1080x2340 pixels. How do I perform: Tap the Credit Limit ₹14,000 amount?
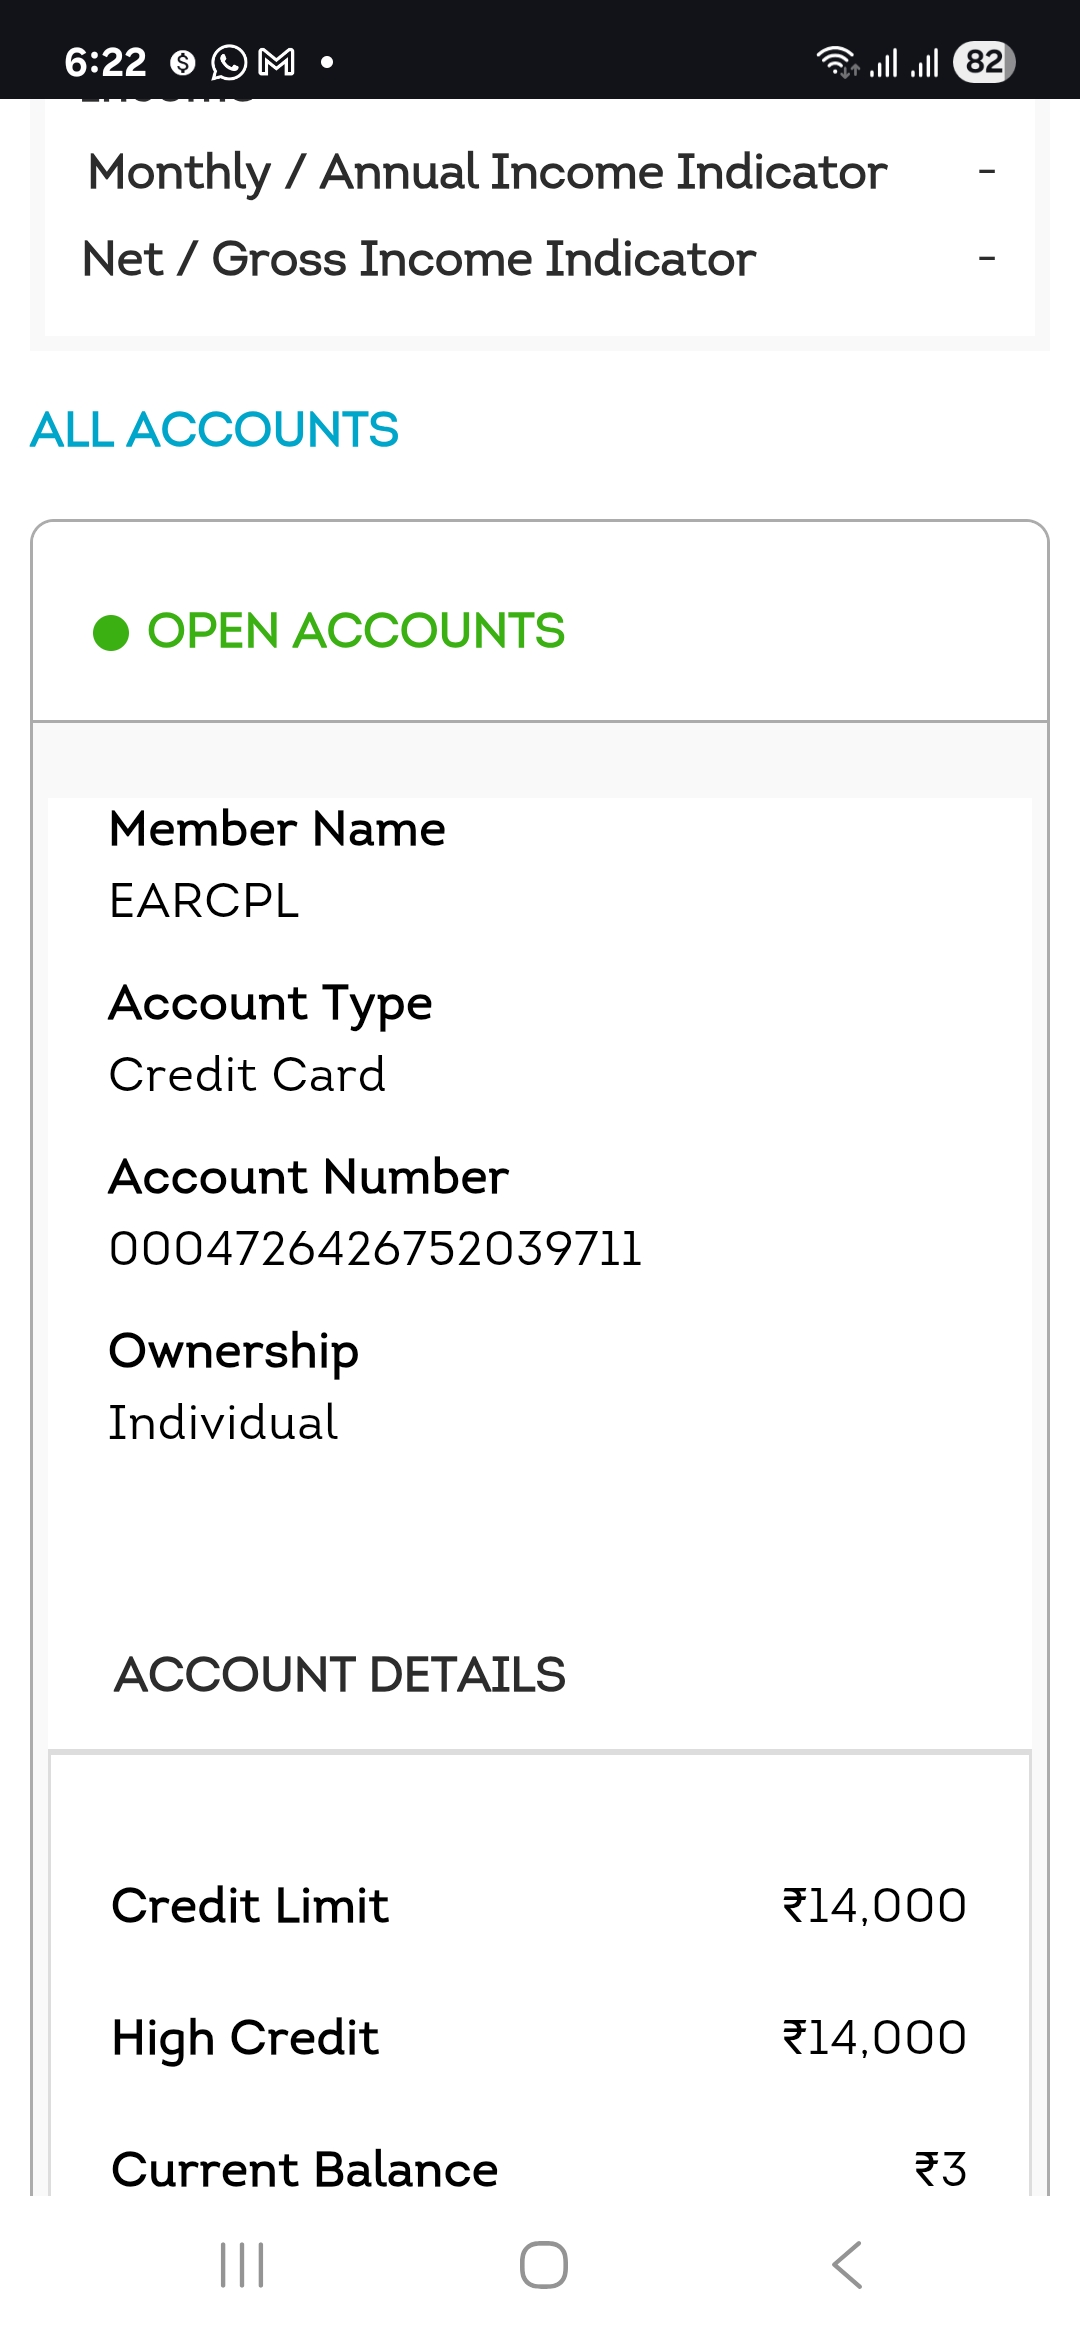pyautogui.click(x=874, y=1905)
